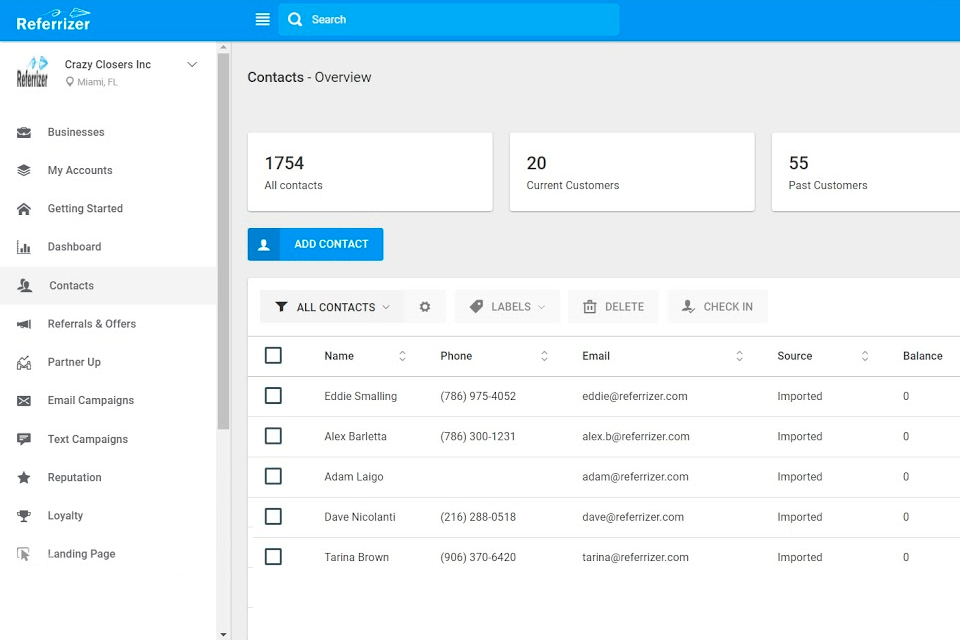
Task: Click the Loyalty trophy icon
Action: pos(24,516)
